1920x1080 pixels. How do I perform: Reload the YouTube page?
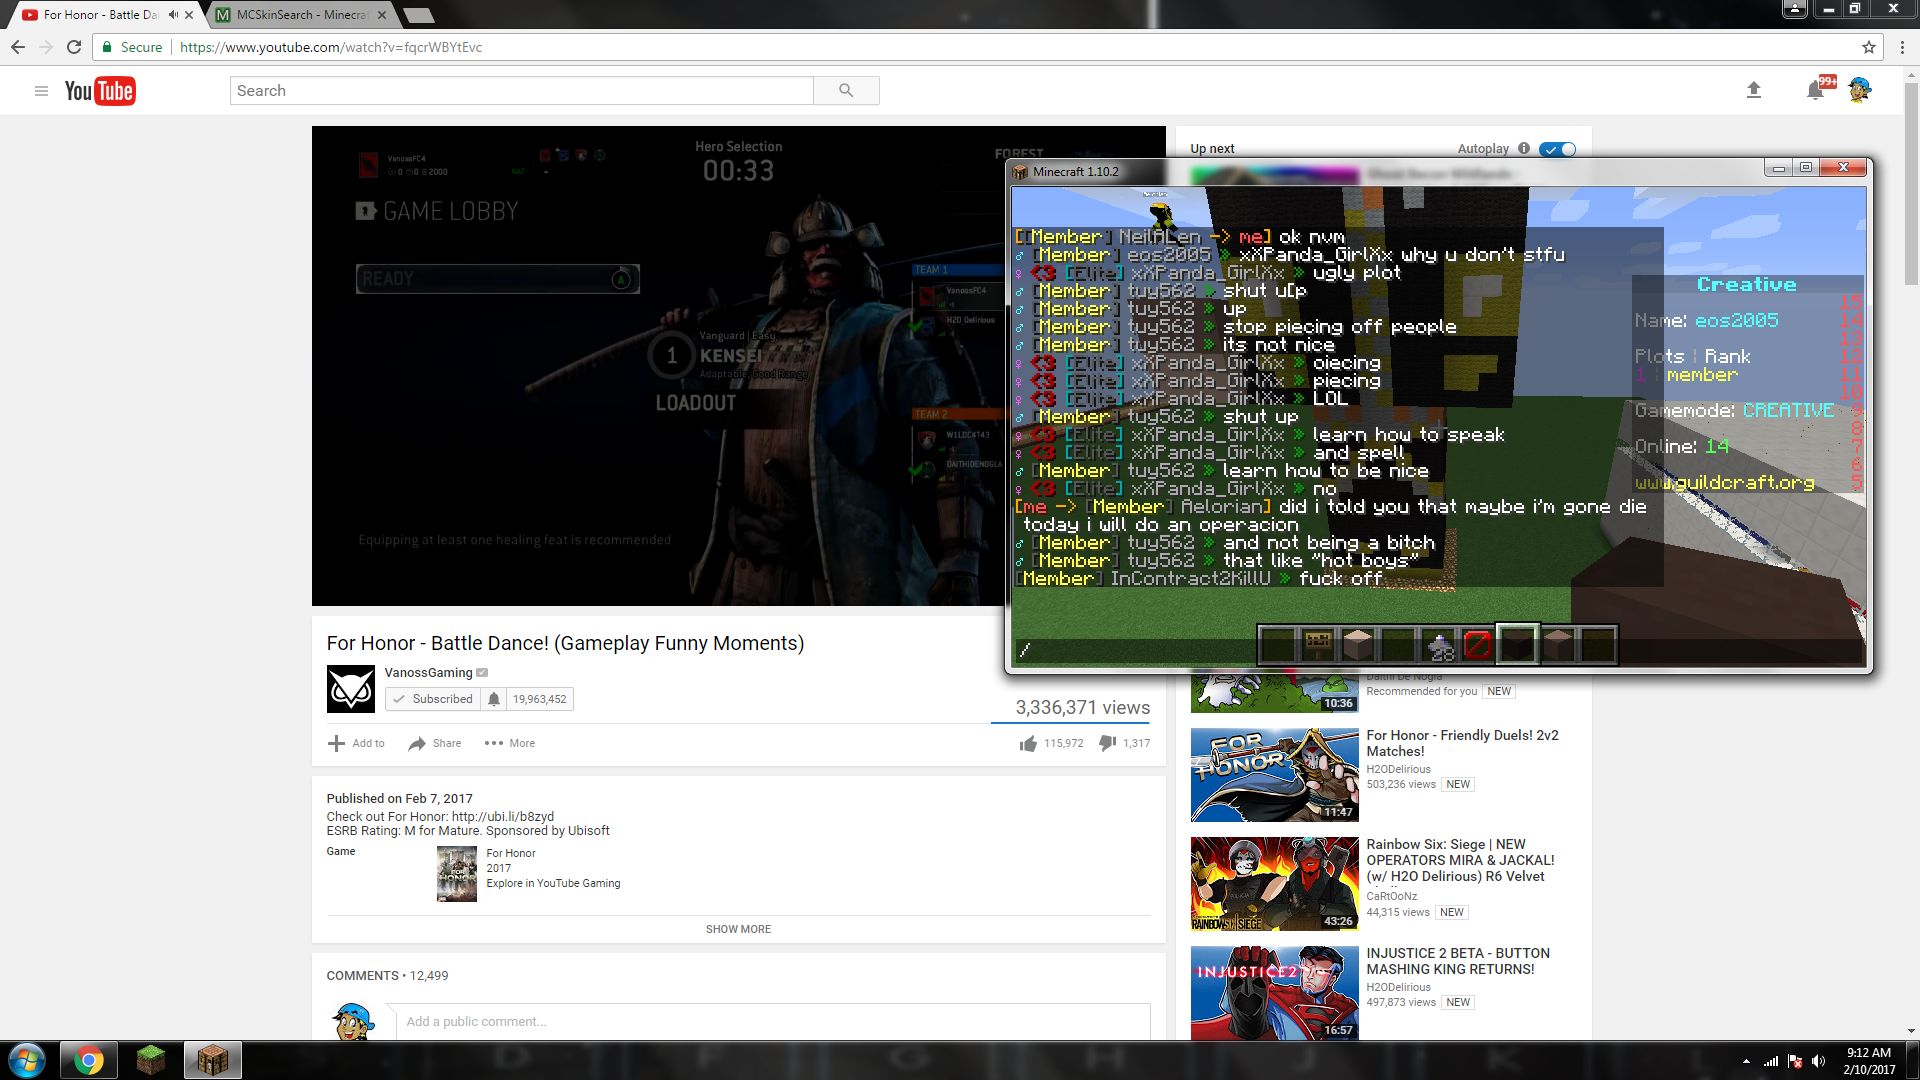pyautogui.click(x=74, y=47)
